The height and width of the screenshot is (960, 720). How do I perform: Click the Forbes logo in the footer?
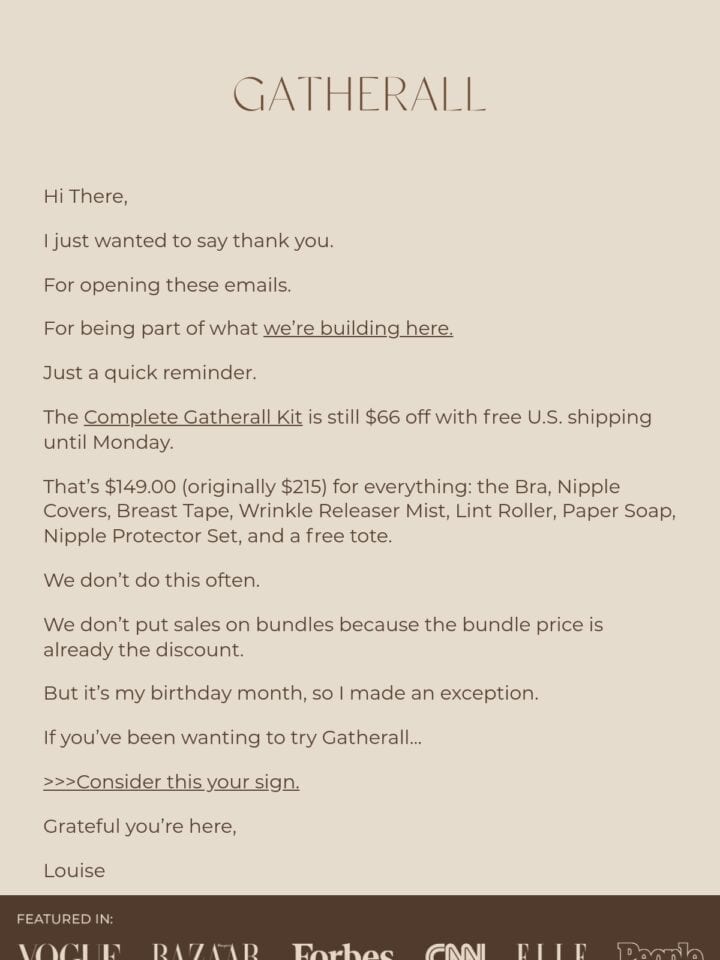click(342, 951)
